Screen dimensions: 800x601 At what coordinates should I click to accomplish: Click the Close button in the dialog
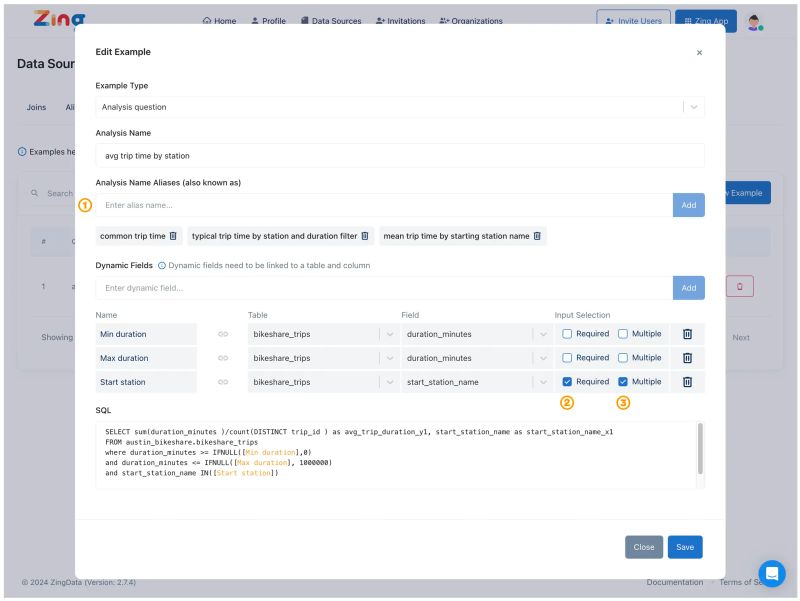[643, 547]
